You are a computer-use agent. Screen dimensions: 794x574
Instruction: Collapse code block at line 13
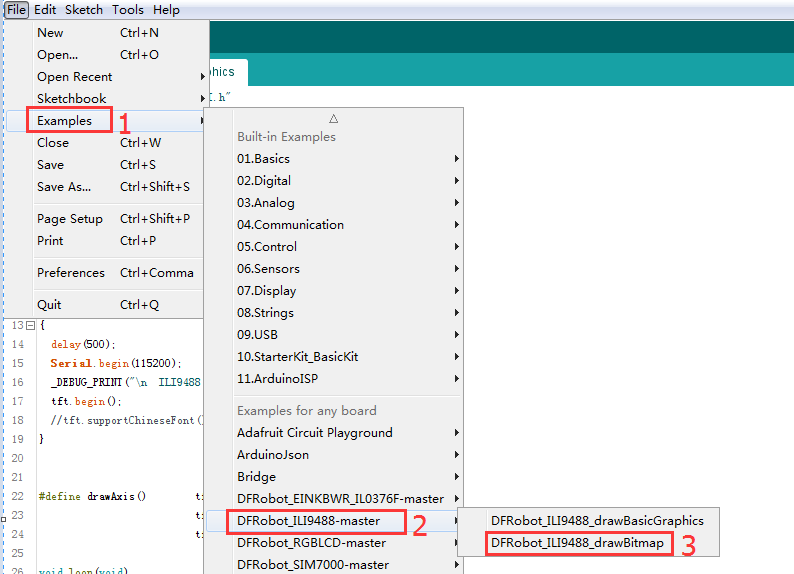(x=30, y=325)
